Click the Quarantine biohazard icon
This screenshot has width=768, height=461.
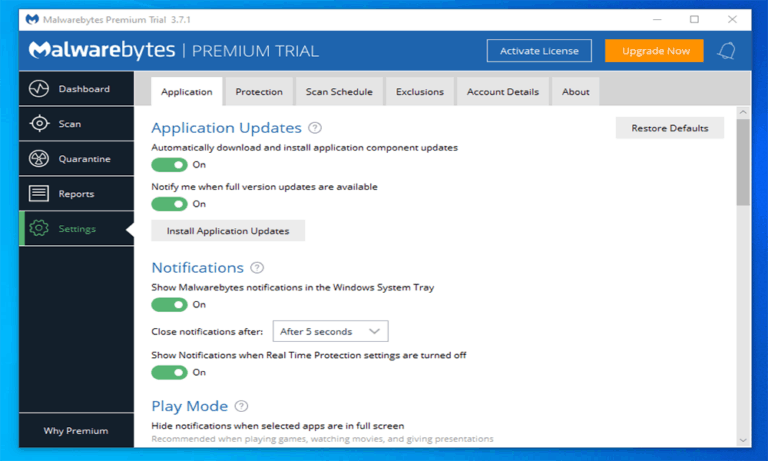coord(39,159)
